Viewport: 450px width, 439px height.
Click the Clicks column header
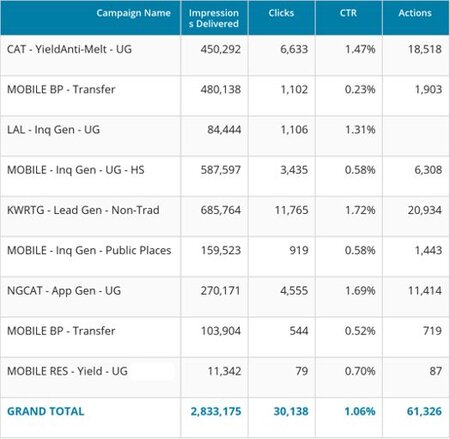(281, 13)
